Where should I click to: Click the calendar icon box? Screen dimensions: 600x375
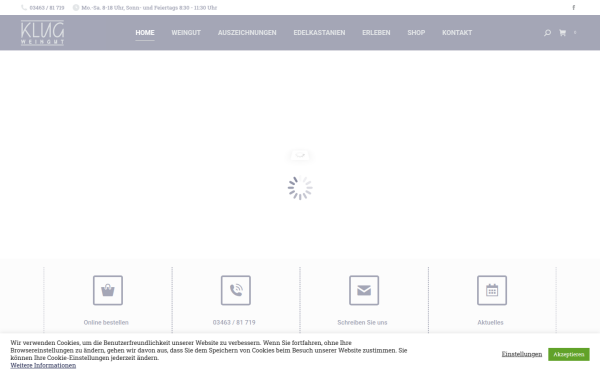click(492, 290)
